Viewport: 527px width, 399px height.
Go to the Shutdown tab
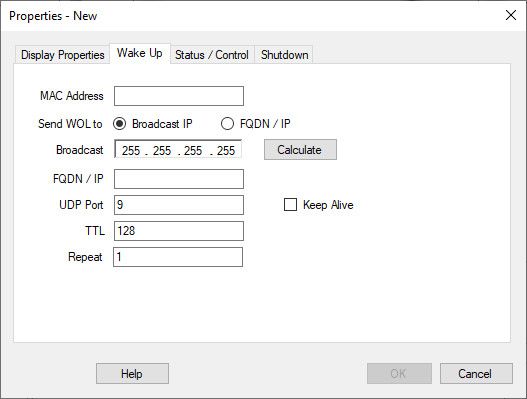[x=284, y=54]
